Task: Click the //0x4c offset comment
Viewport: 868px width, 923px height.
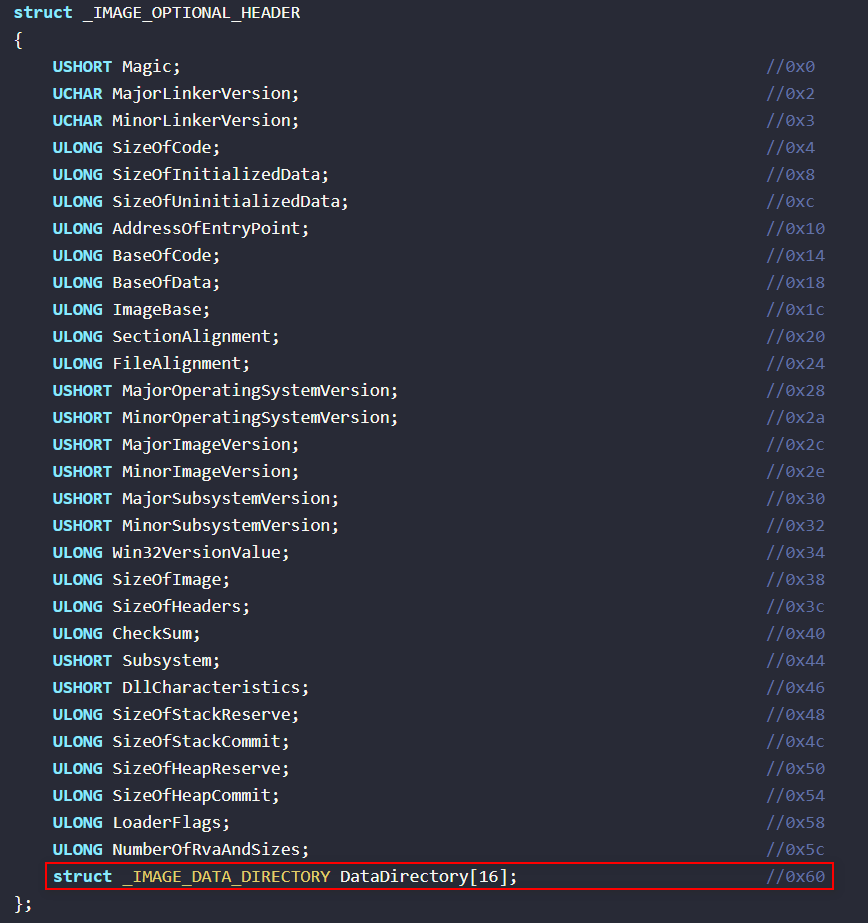Action: [796, 742]
